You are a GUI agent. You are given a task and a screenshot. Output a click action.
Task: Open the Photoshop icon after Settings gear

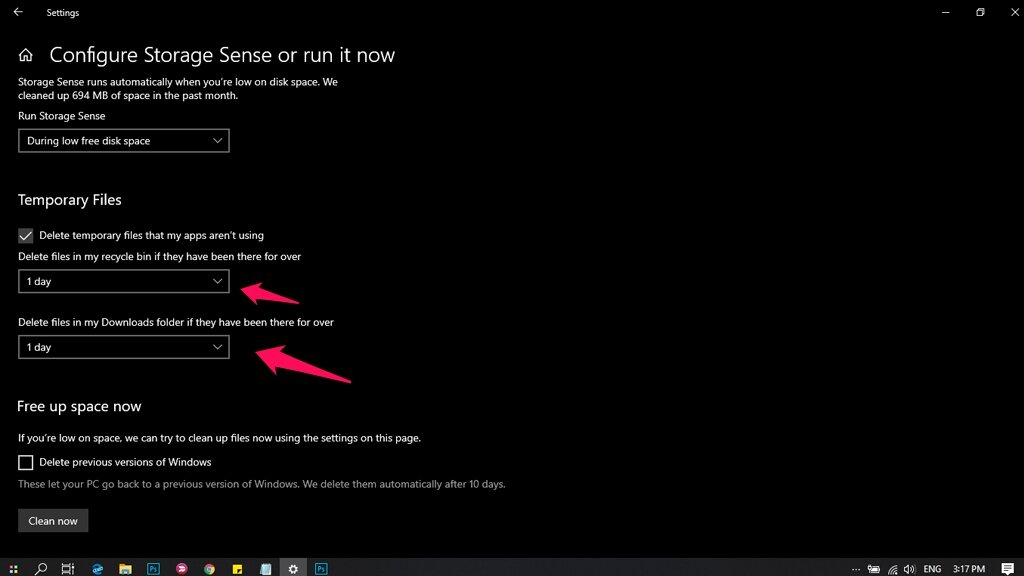point(321,569)
